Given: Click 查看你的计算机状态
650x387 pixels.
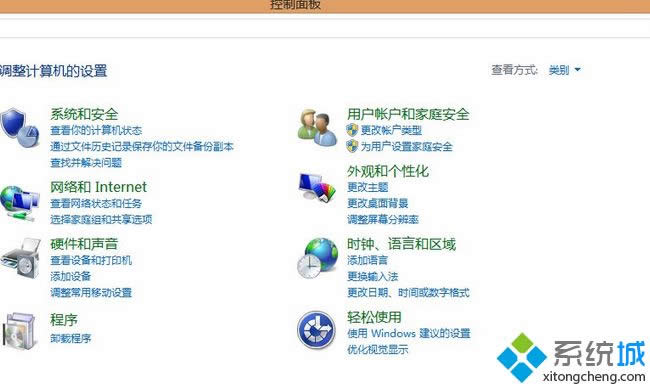Looking at the screenshot, I should click(96, 131).
